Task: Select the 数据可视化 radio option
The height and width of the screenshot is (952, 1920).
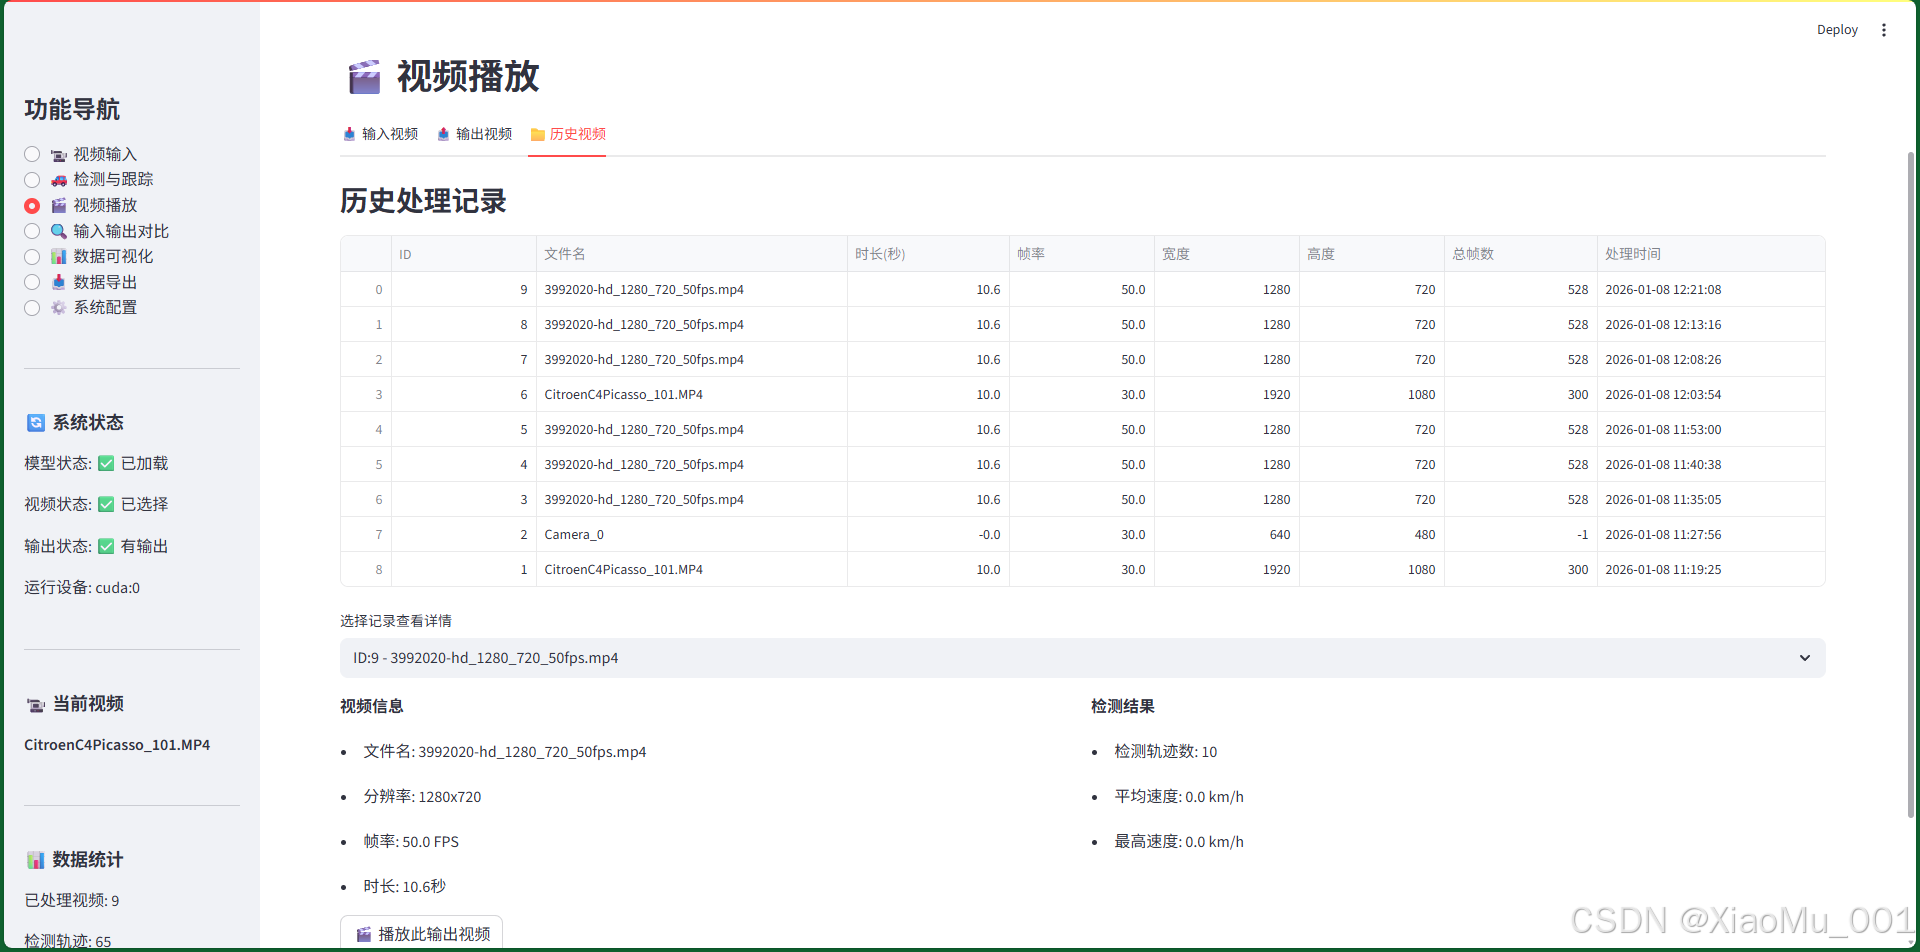Action: click(x=31, y=256)
